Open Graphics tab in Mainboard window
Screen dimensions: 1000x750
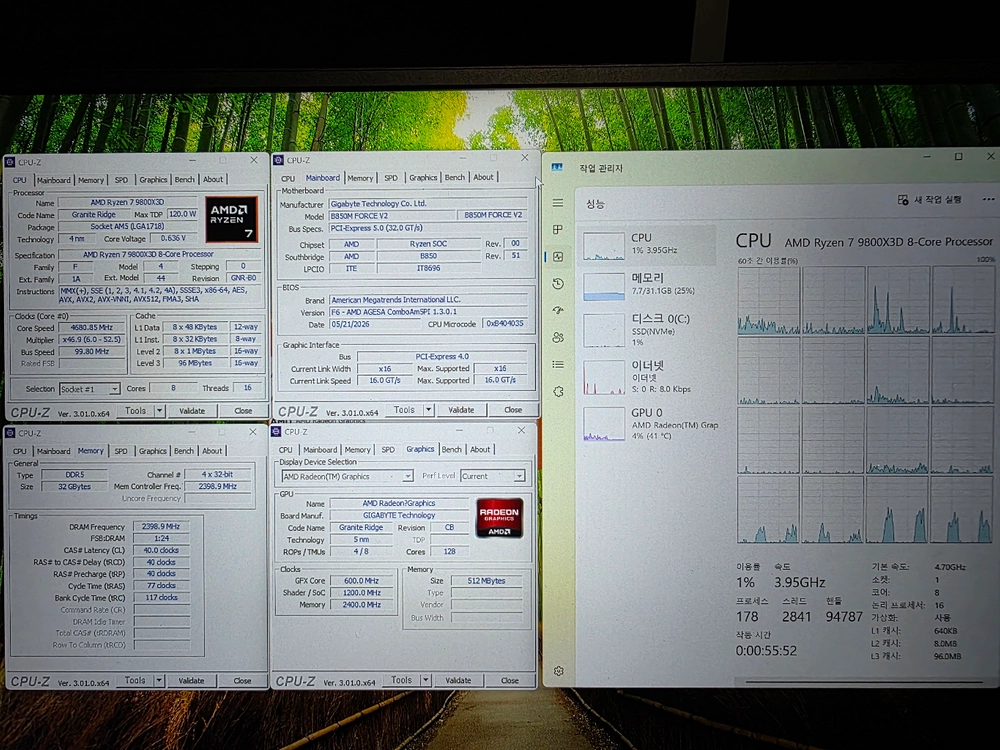[423, 178]
